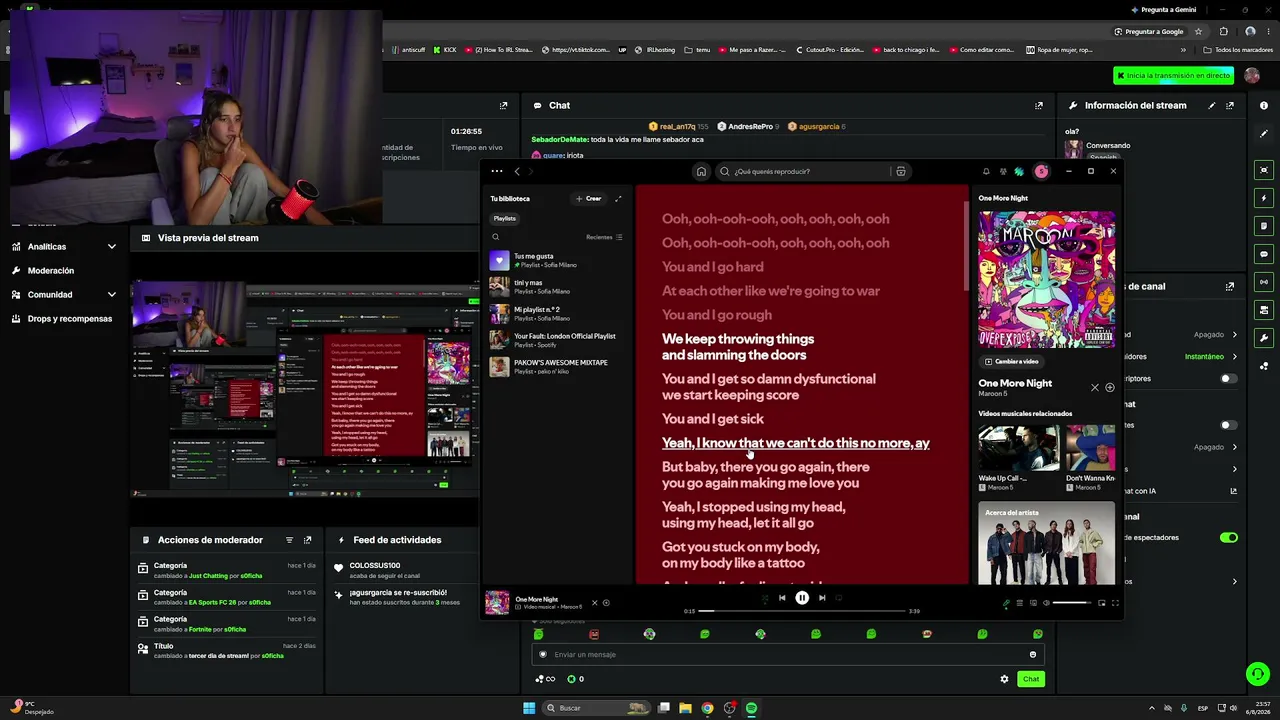Open the Spotify three-dot menu
This screenshot has height=720, width=1280.
coord(497,171)
